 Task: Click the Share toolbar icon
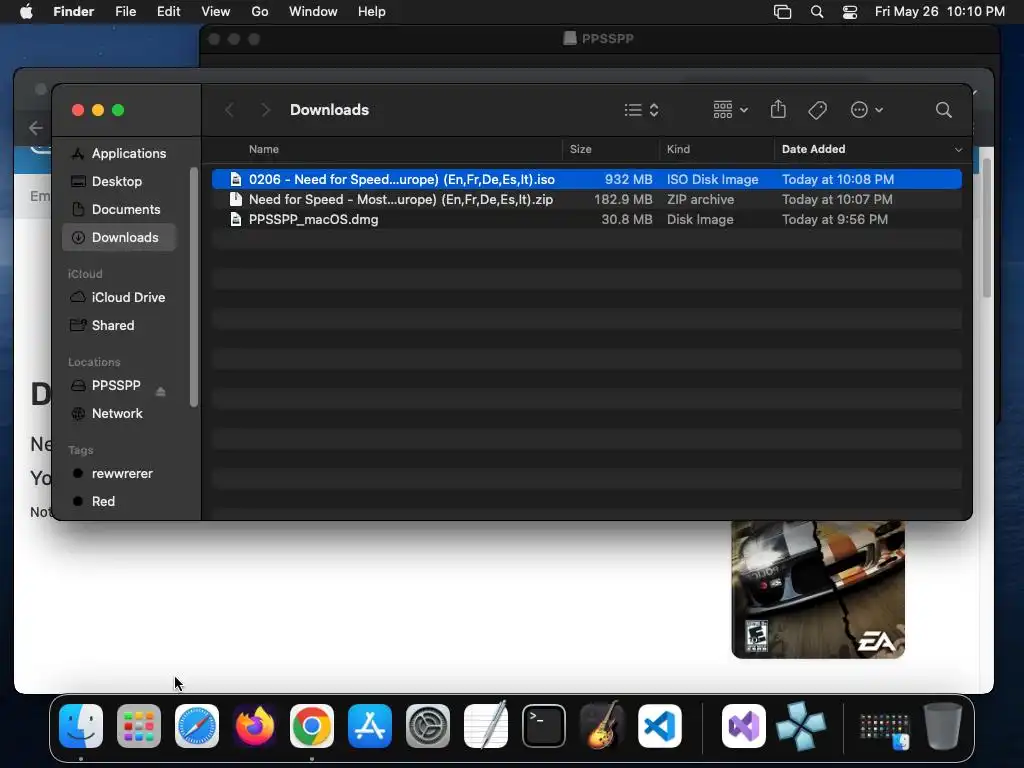click(778, 109)
